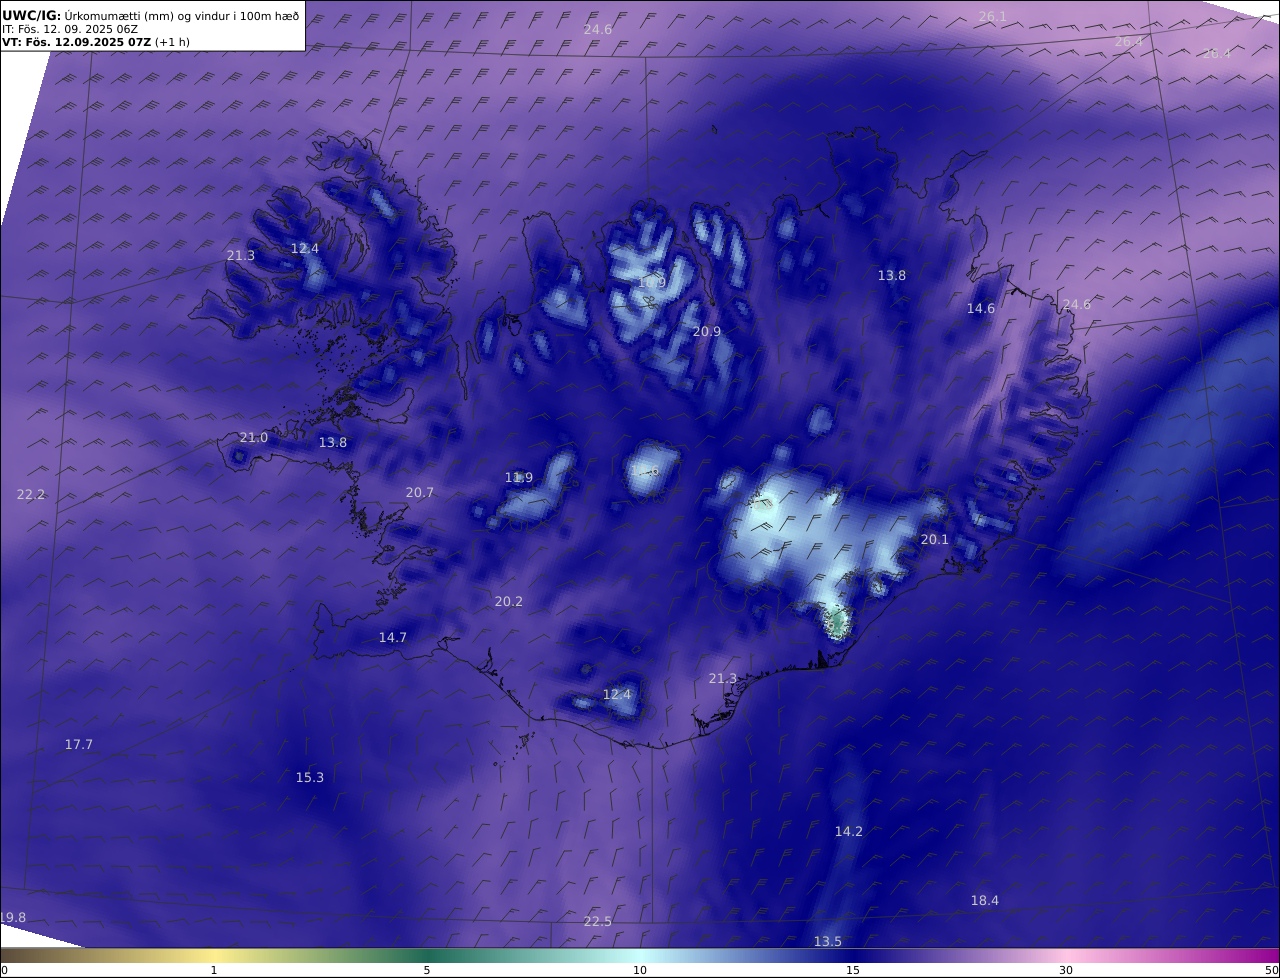Click the 13.5 value label
The width and height of the screenshot is (1280, 978).
coord(828,941)
